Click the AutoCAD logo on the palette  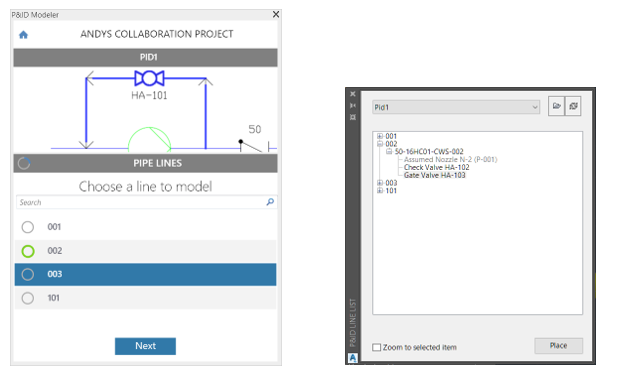tap(353, 358)
